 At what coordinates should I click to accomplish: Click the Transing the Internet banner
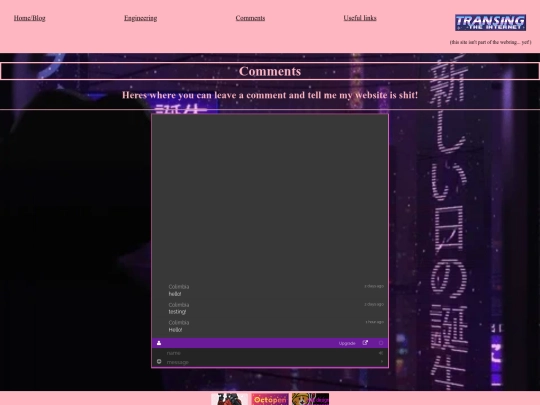(490, 23)
